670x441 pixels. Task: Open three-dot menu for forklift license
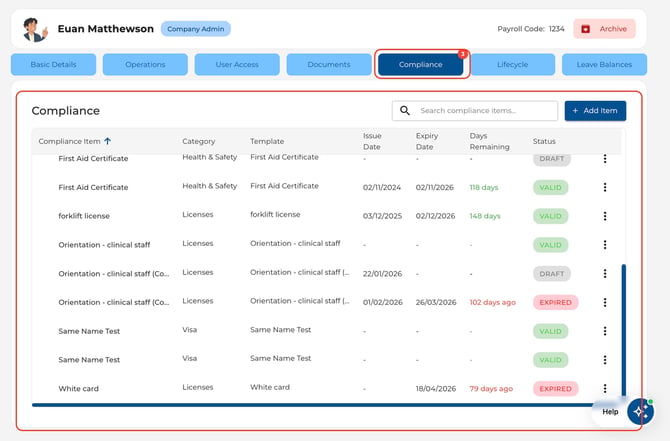(605, 216)
